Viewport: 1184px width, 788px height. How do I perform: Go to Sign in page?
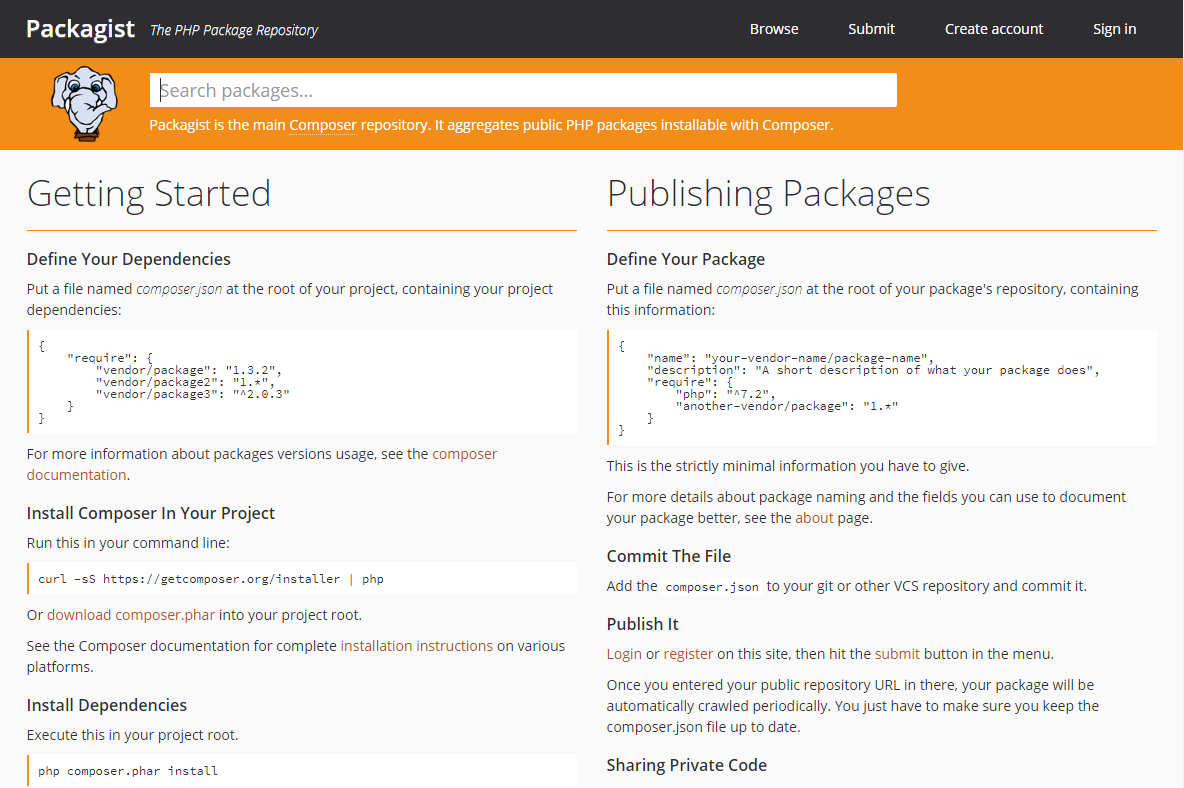tap(1114, 29)
